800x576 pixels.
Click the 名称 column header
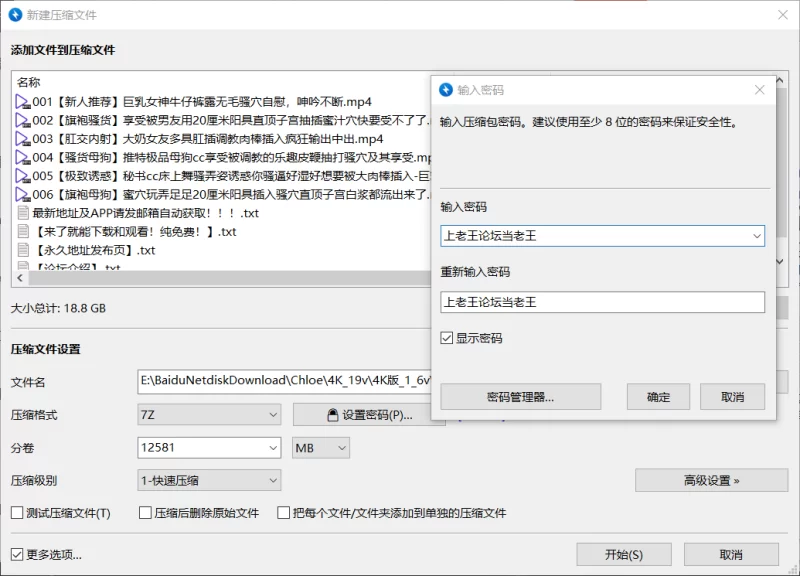[x=29, y=82]
